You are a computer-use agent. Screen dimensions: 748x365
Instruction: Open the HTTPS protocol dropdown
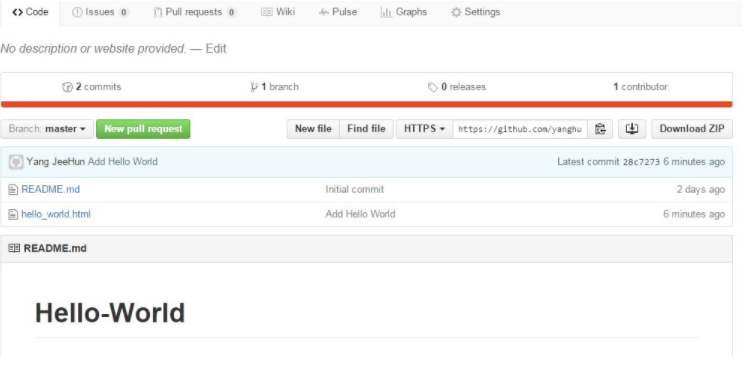click(x=425, y=129)
